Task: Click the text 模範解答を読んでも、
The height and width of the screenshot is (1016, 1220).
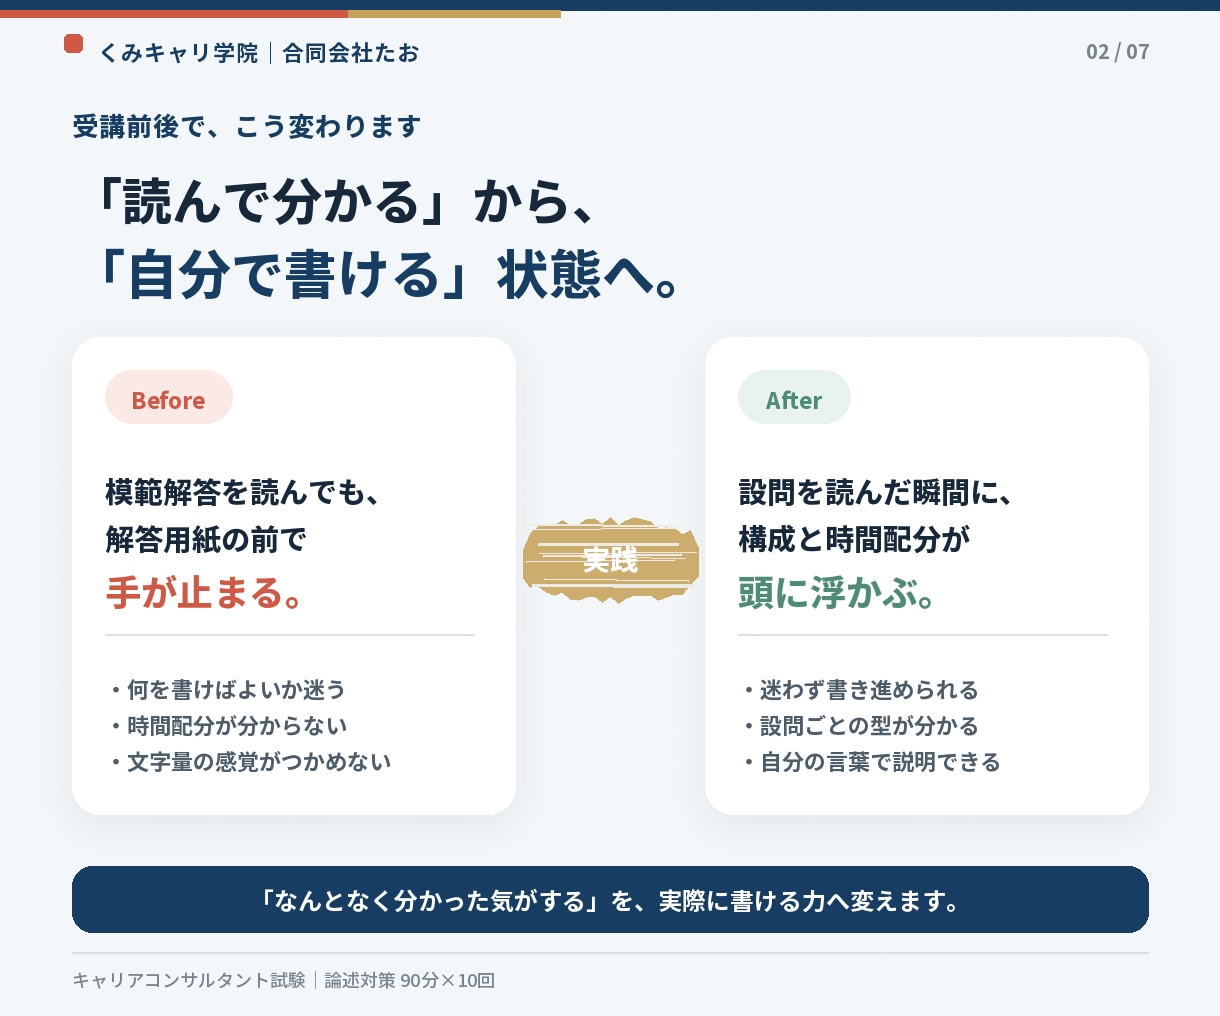Action: (243, 492)
